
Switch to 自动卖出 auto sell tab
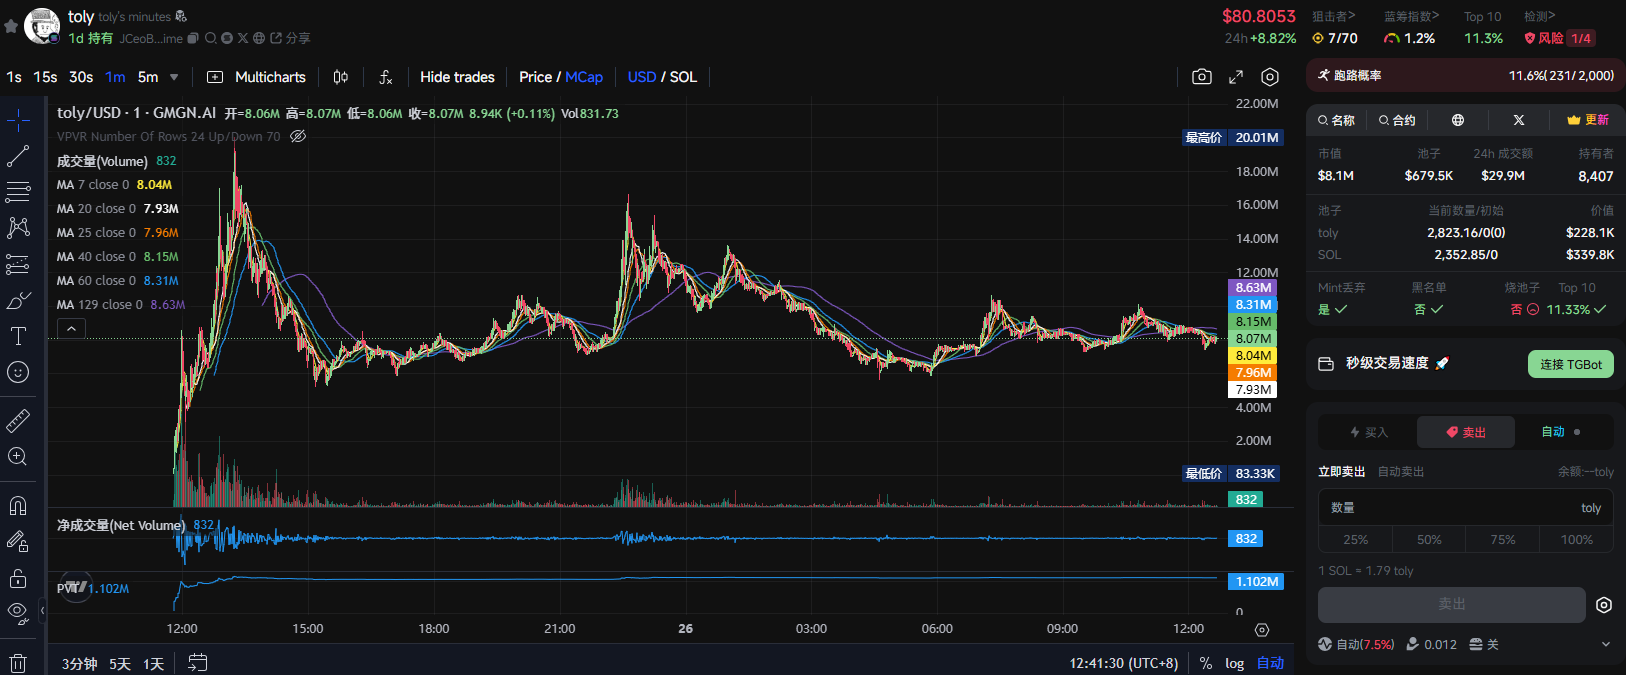pyautogui.click(x=1400, y=472)
